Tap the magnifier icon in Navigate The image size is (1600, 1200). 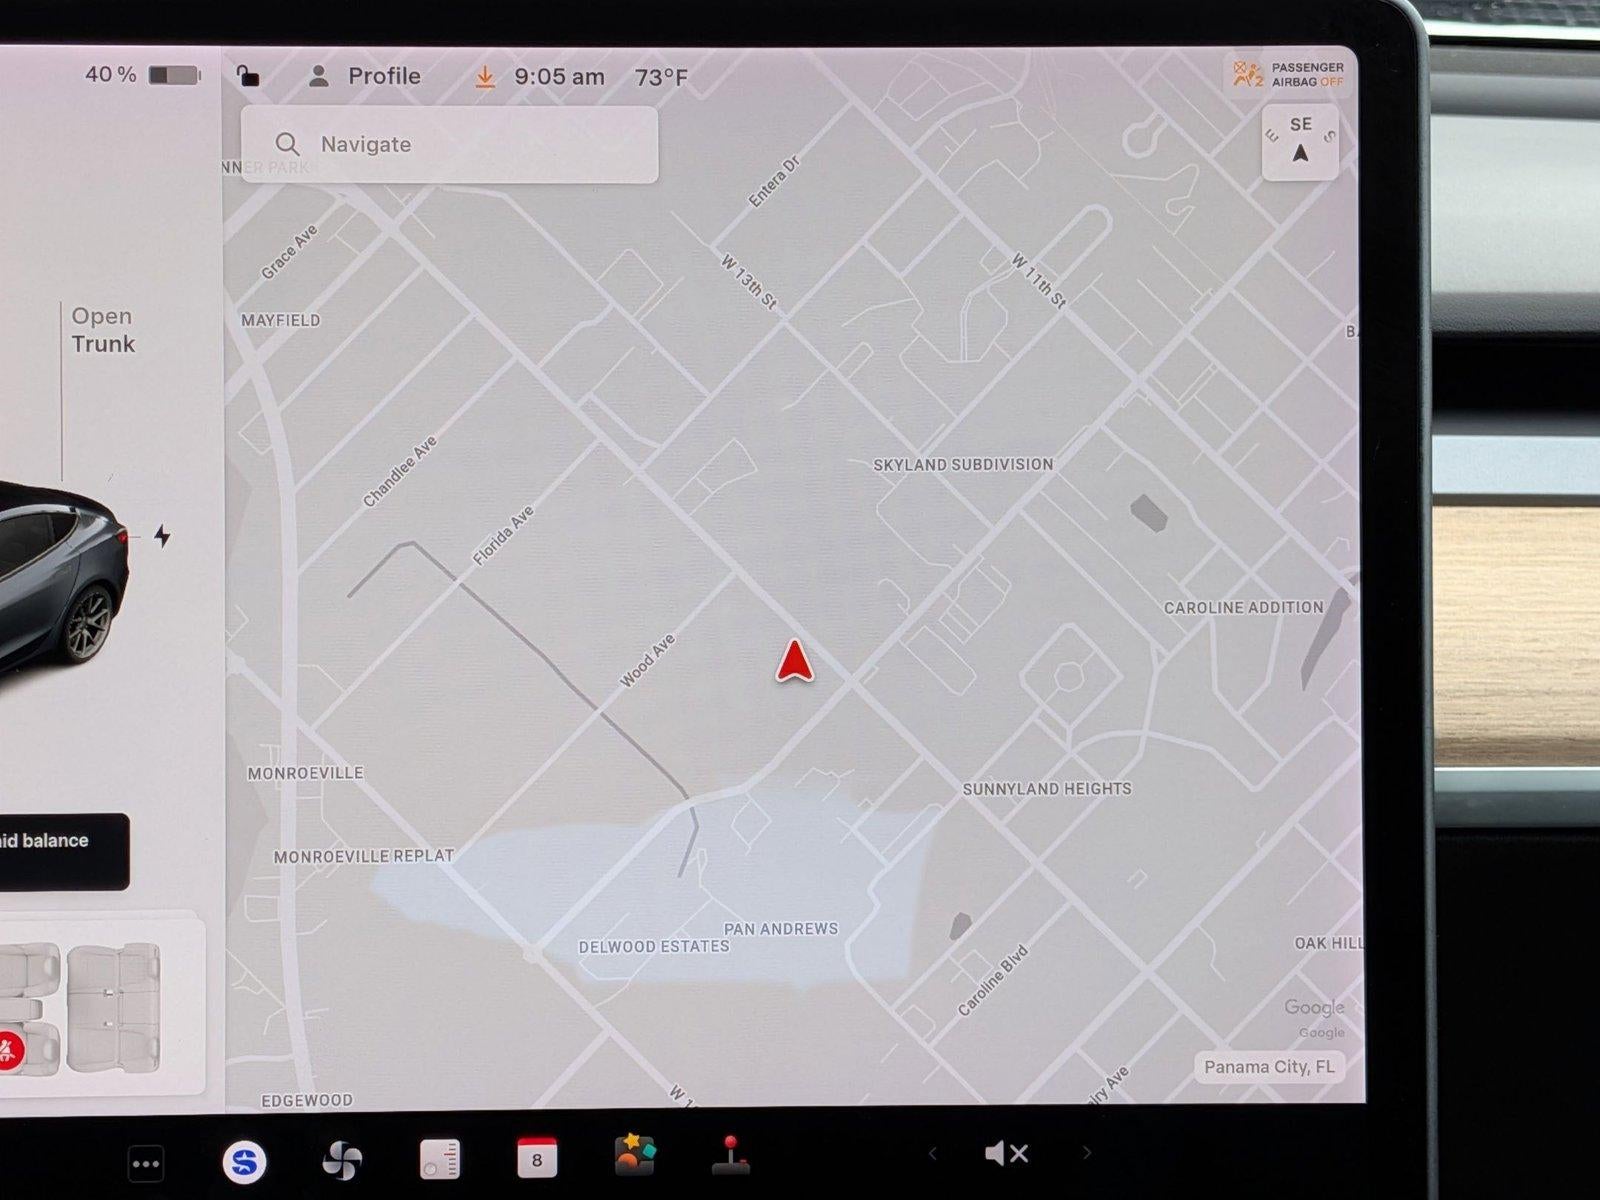[x=287, y=144]
